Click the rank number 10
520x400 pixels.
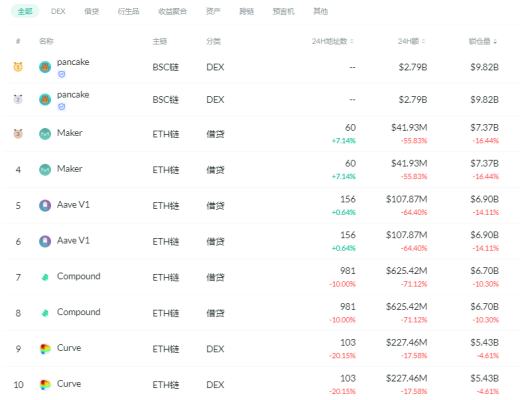[18, 385]
